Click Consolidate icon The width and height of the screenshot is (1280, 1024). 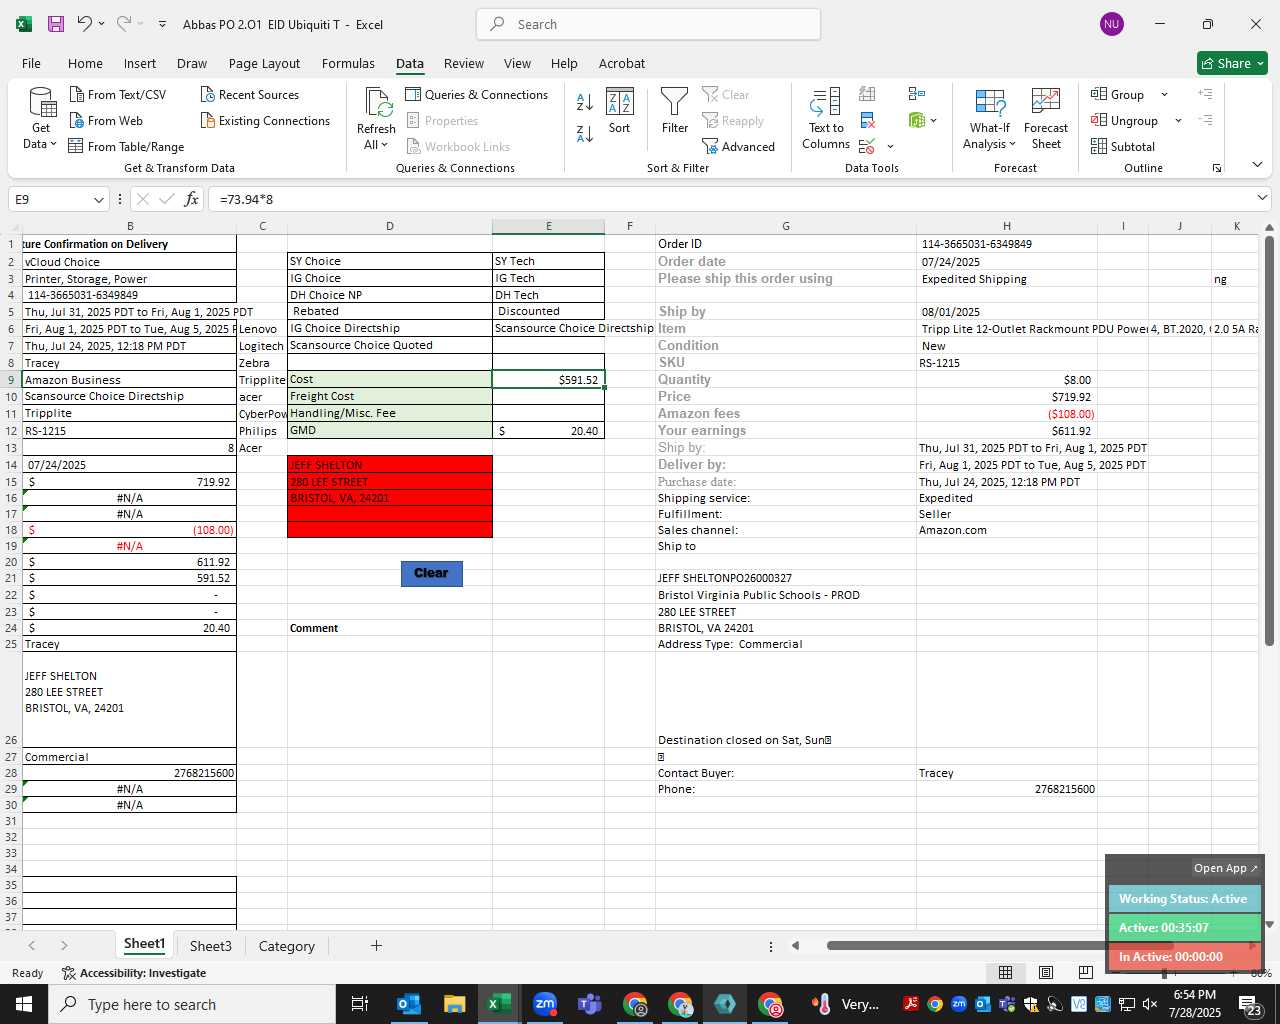click(x=916, y=94)
